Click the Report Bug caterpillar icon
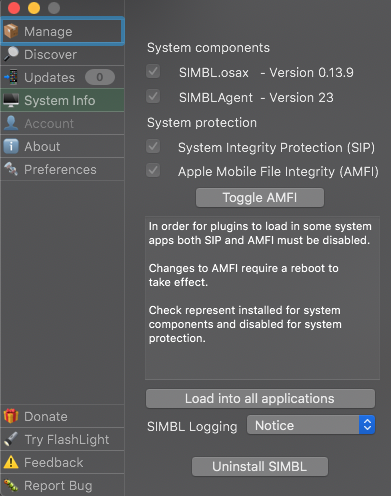Image resolution: width=391 pixels, height=496 pixels. [11, 485]
